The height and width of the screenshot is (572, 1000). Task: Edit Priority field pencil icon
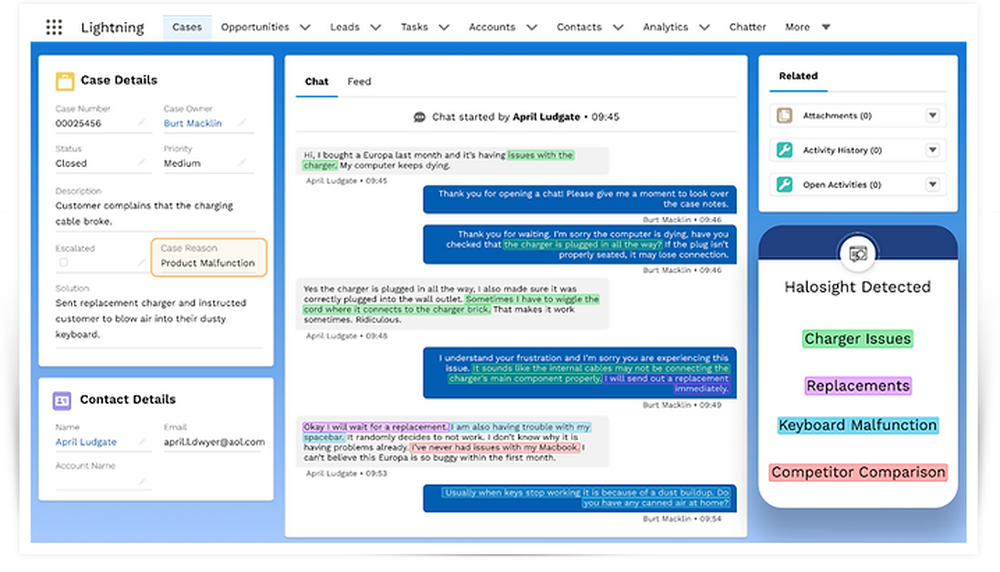pos(242,163)
